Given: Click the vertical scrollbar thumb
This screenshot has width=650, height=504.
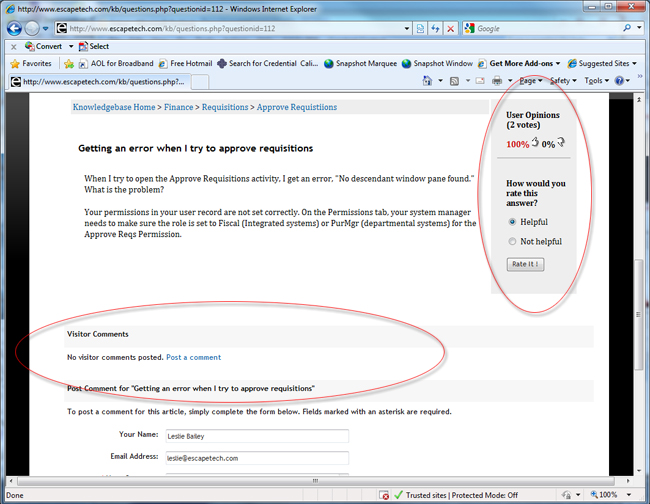Looking at the screenshot, I should [638, 314].
